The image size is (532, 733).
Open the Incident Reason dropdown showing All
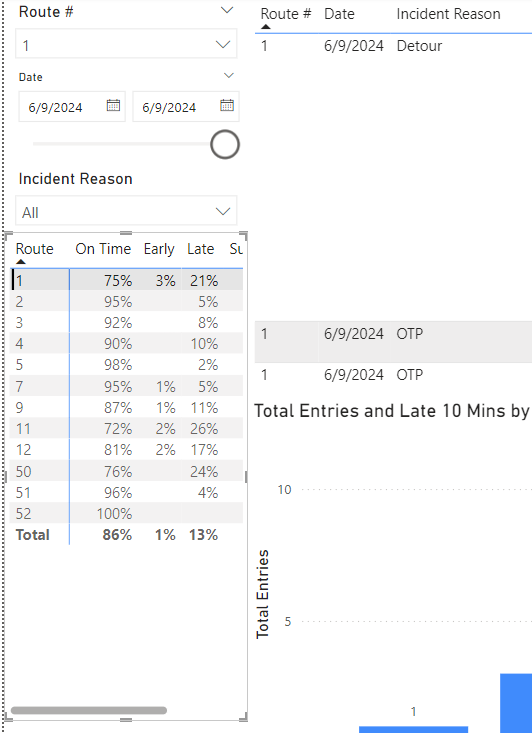126,212
